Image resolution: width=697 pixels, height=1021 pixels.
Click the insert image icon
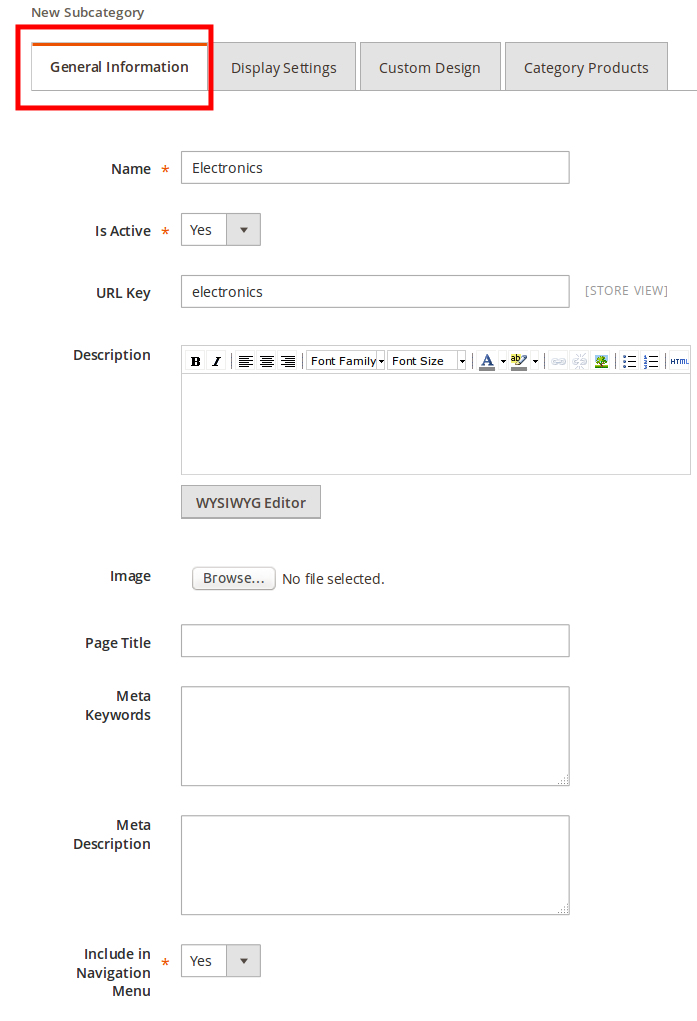tap(601, 361)
